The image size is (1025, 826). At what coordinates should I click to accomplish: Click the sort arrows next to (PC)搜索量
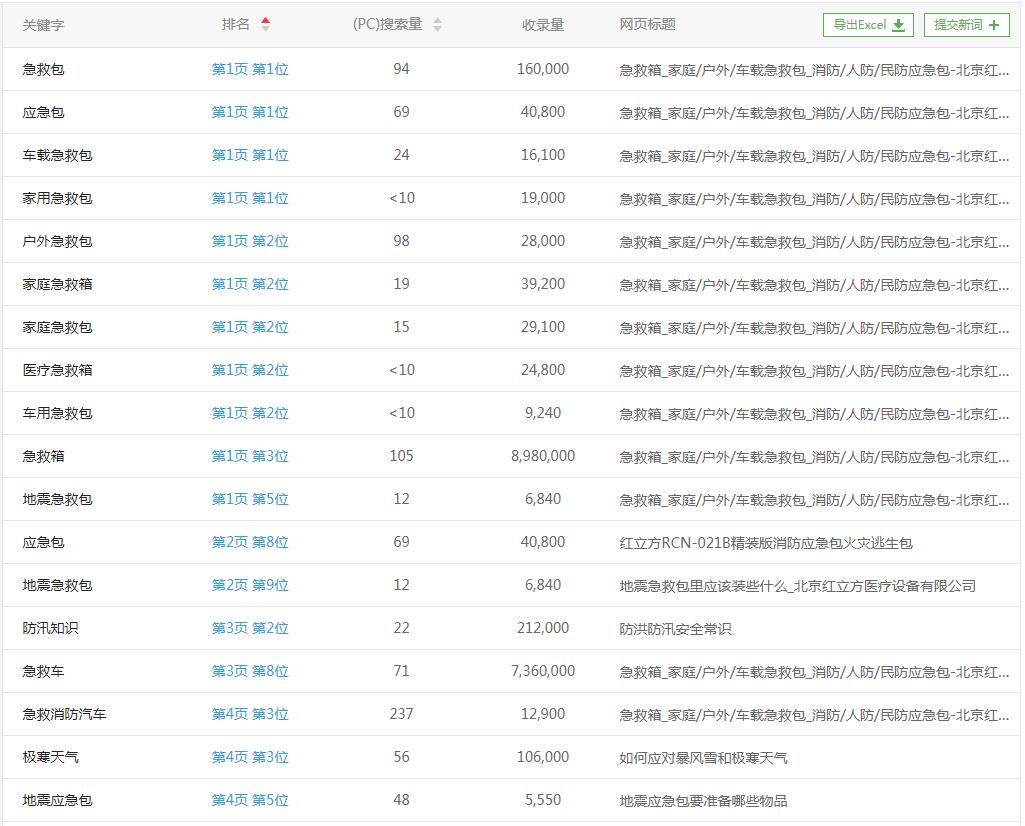tap(437, 25)
